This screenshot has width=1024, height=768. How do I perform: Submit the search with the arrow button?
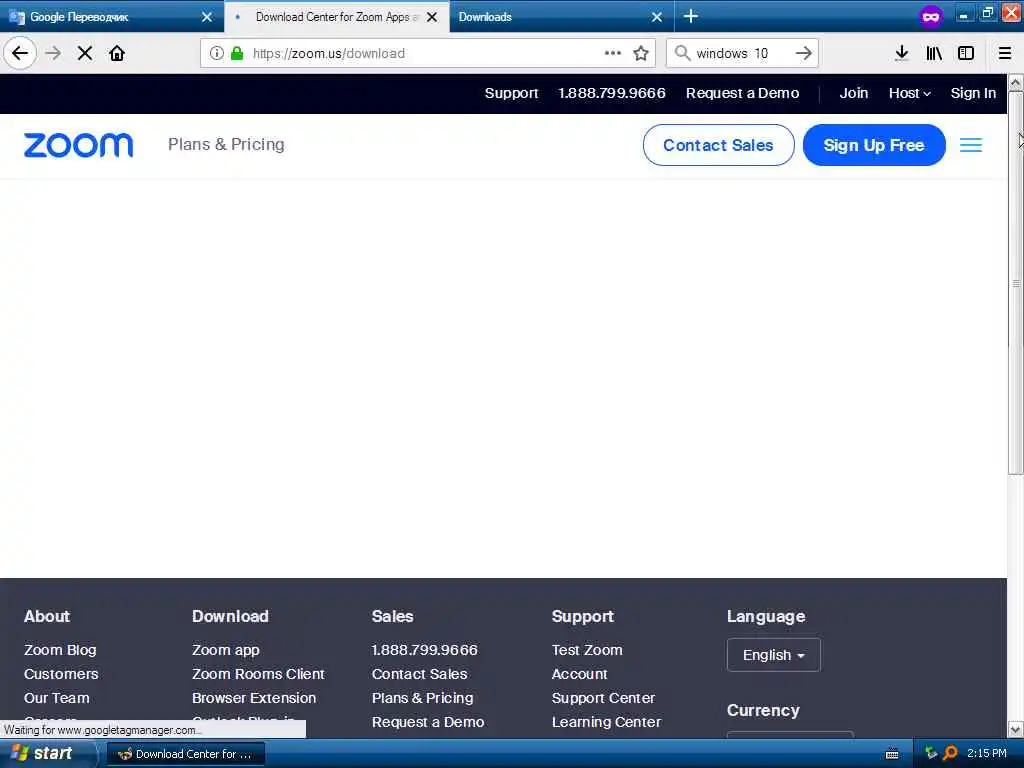pyautogui.click(x=804, y=54)
